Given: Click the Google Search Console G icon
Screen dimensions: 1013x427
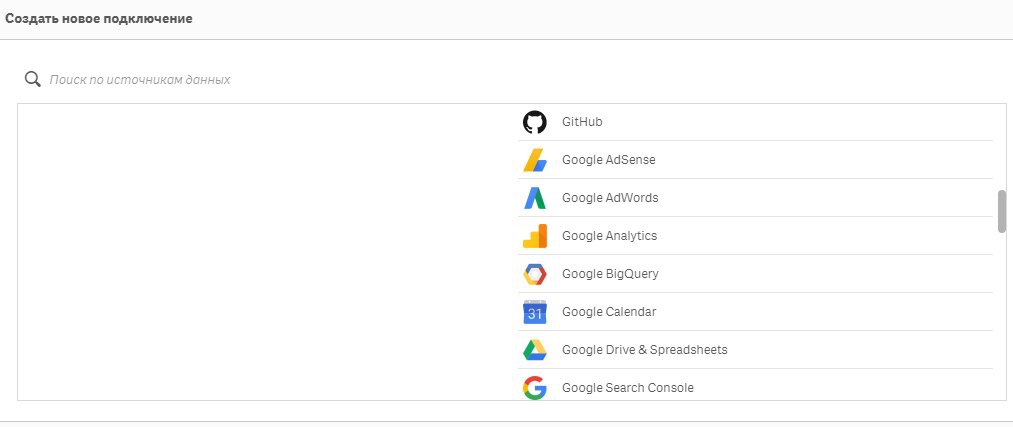Looking at the screenshot, I should [534, 388].
